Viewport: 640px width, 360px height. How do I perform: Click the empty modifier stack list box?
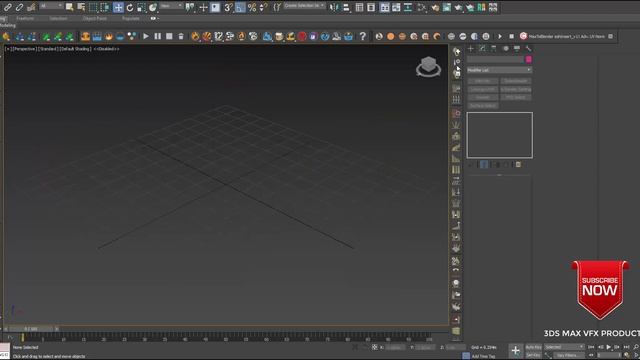(x=499, y=135)
